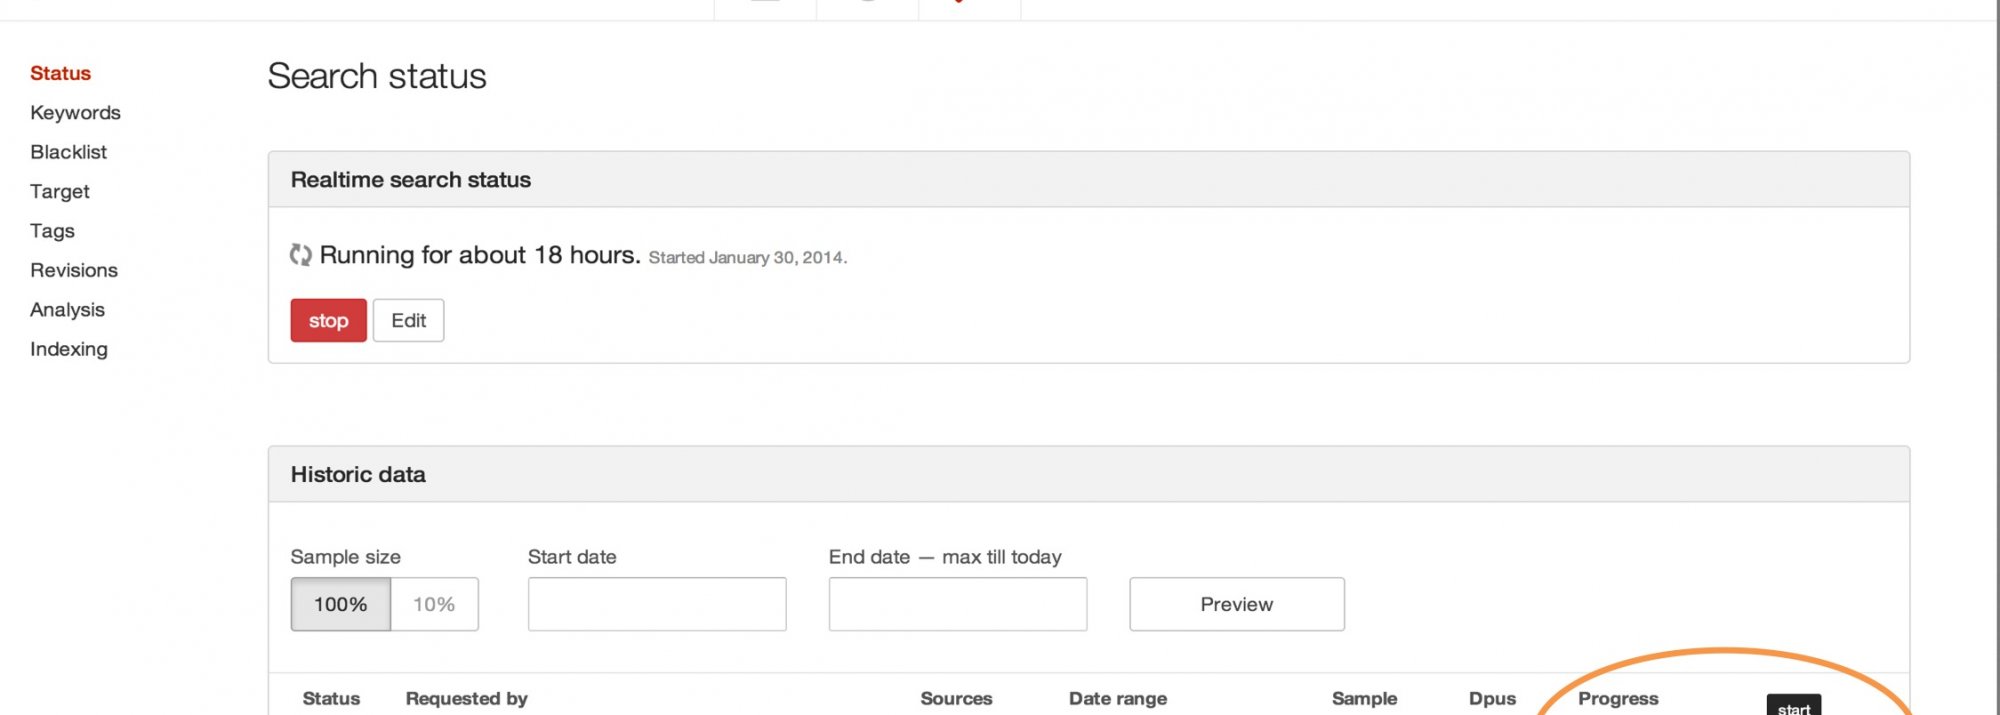
Task: Click into the End date field
Action: [x=957, y=604]
